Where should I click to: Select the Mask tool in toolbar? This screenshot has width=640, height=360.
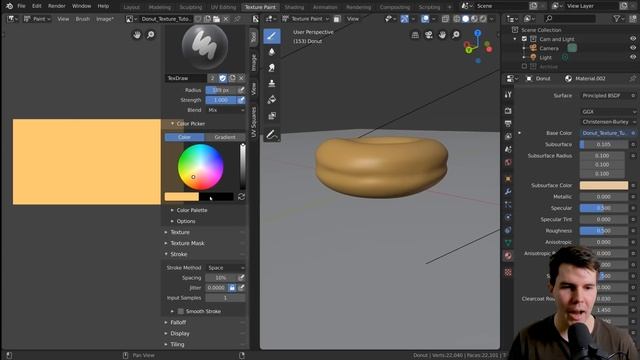tap(272, 116)
